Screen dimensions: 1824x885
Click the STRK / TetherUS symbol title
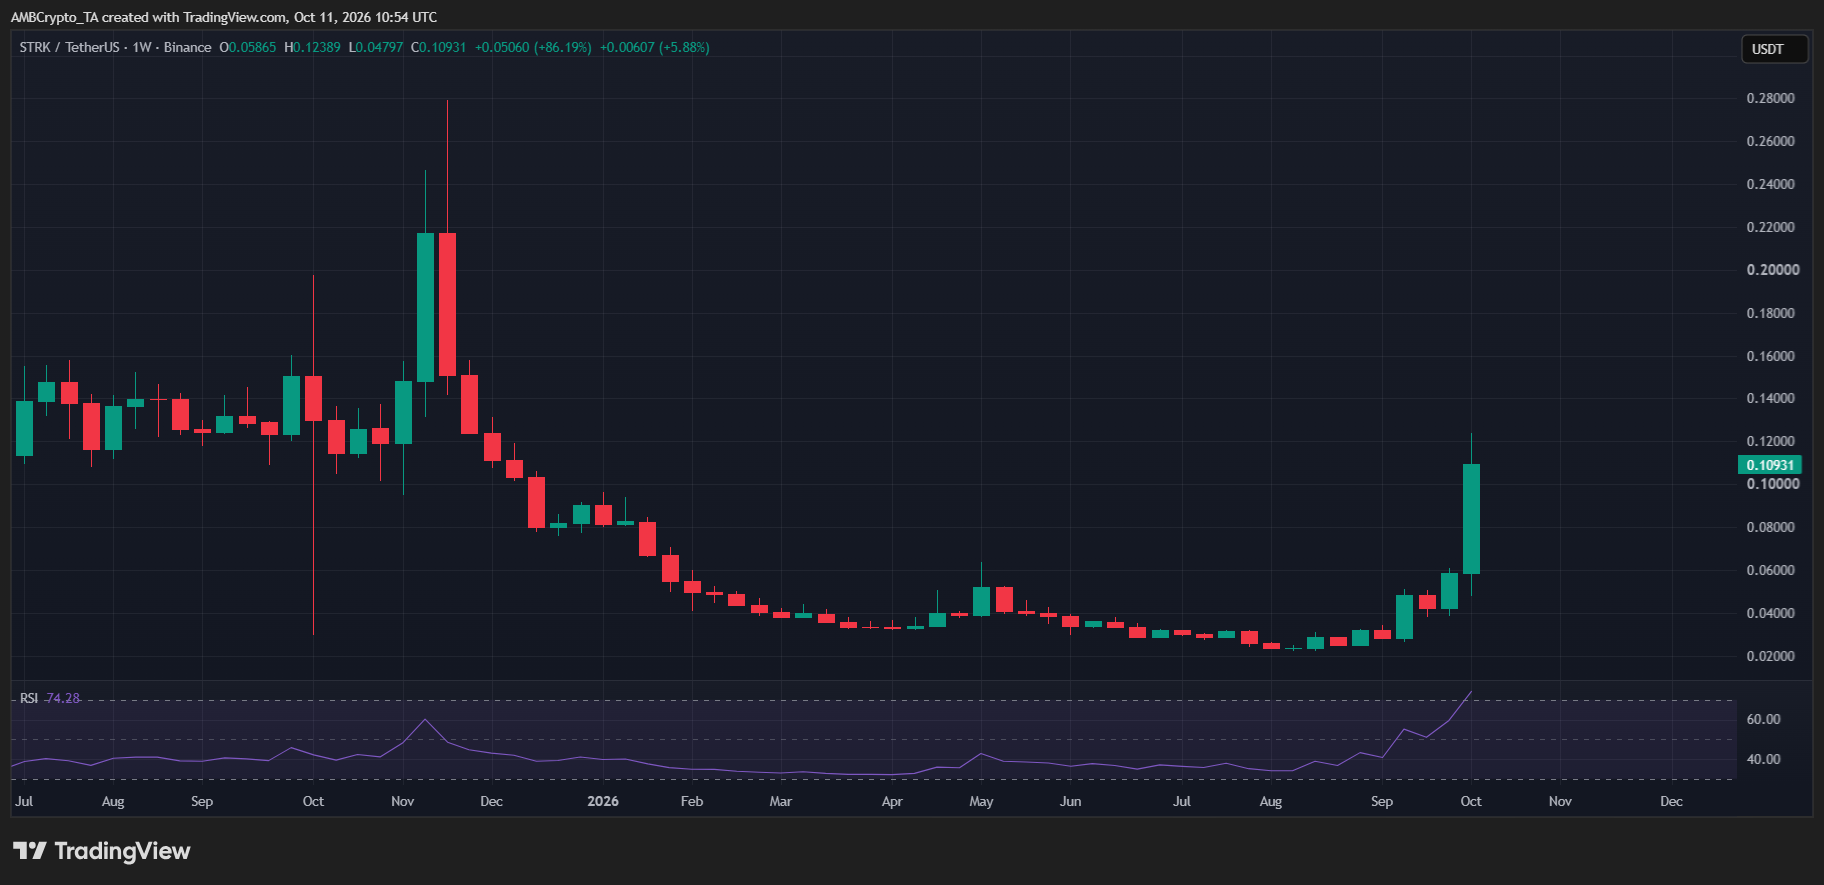[69, 47]
